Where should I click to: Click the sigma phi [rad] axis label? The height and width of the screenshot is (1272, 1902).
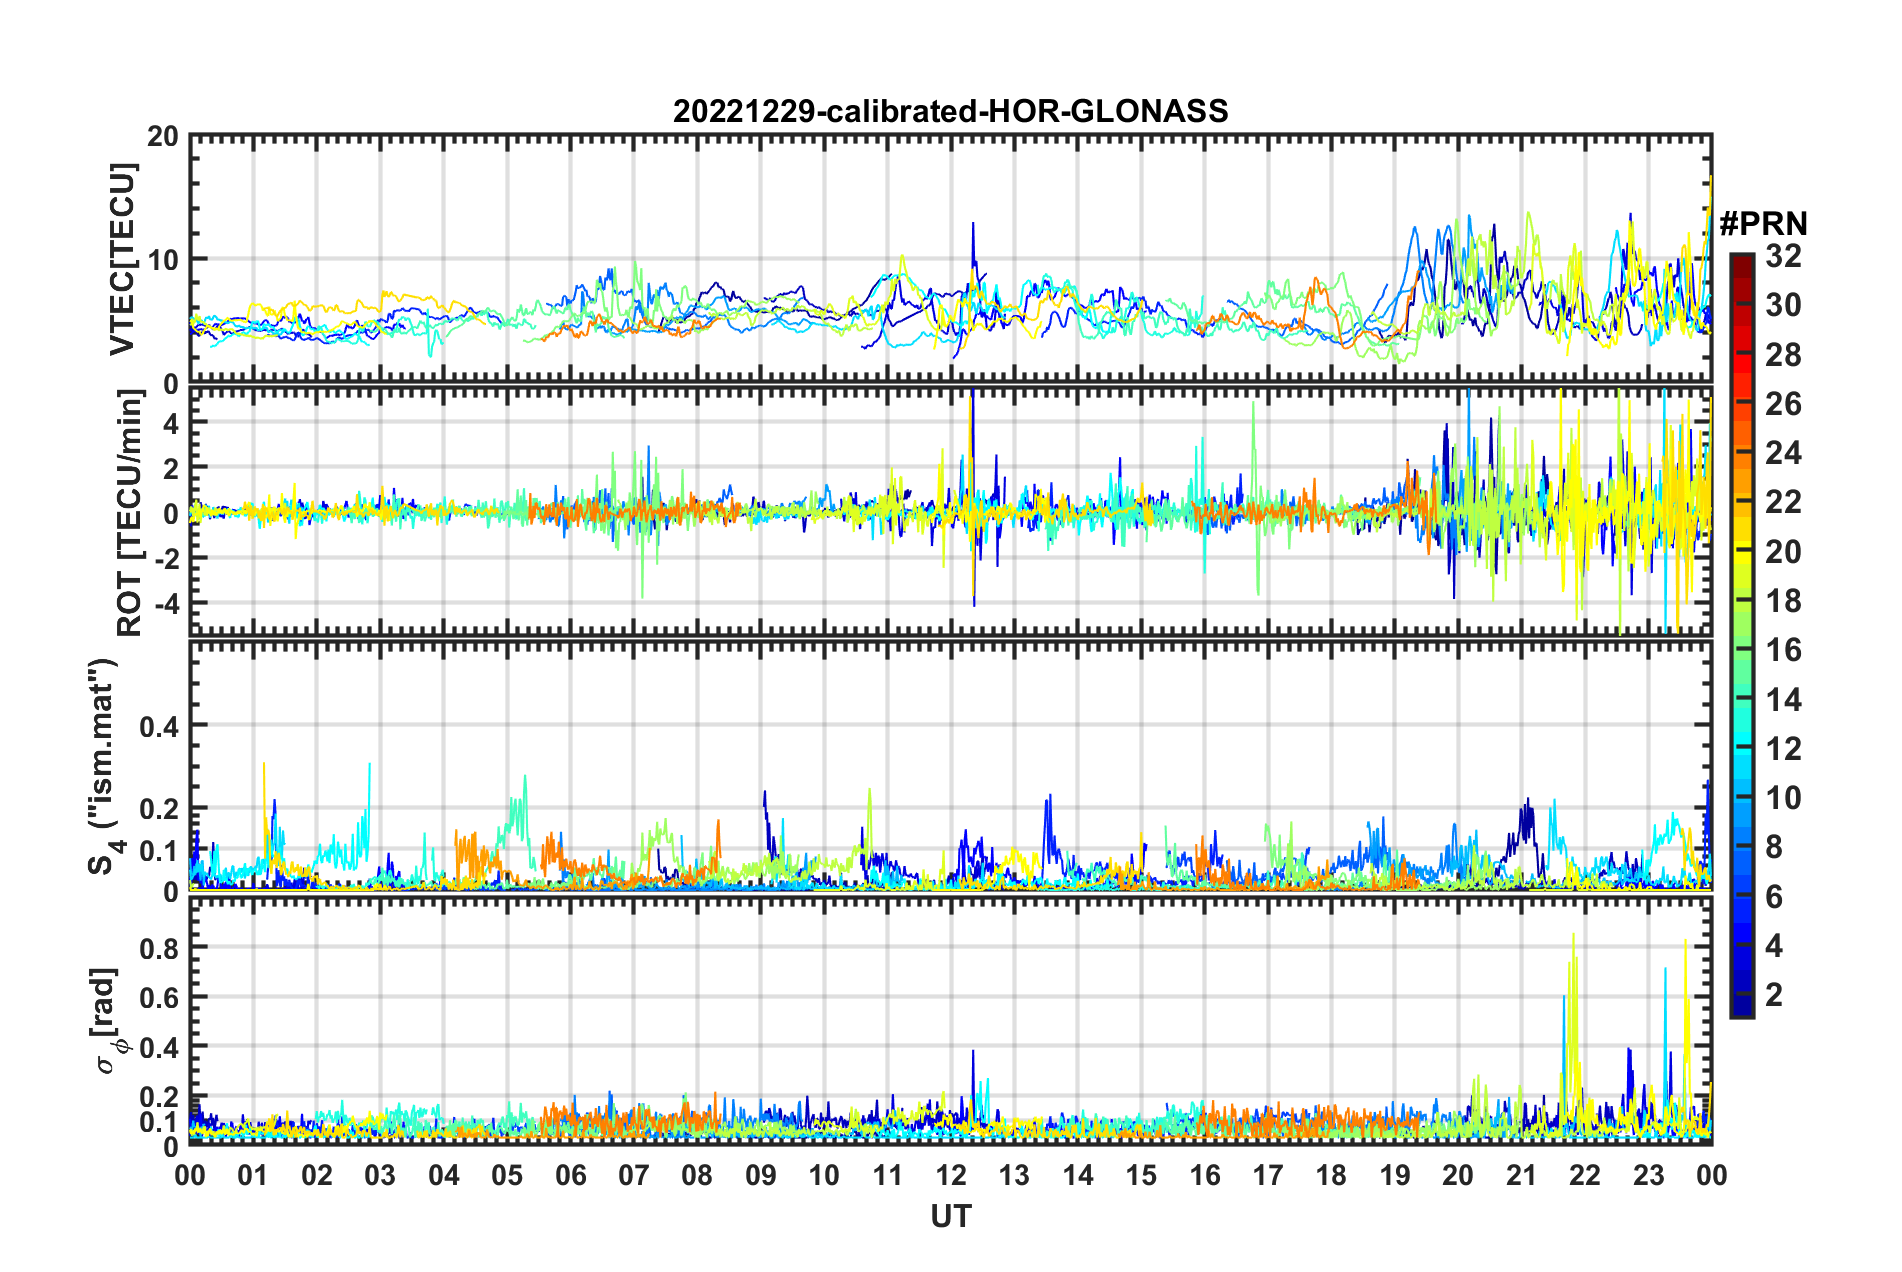point(108,1021)
